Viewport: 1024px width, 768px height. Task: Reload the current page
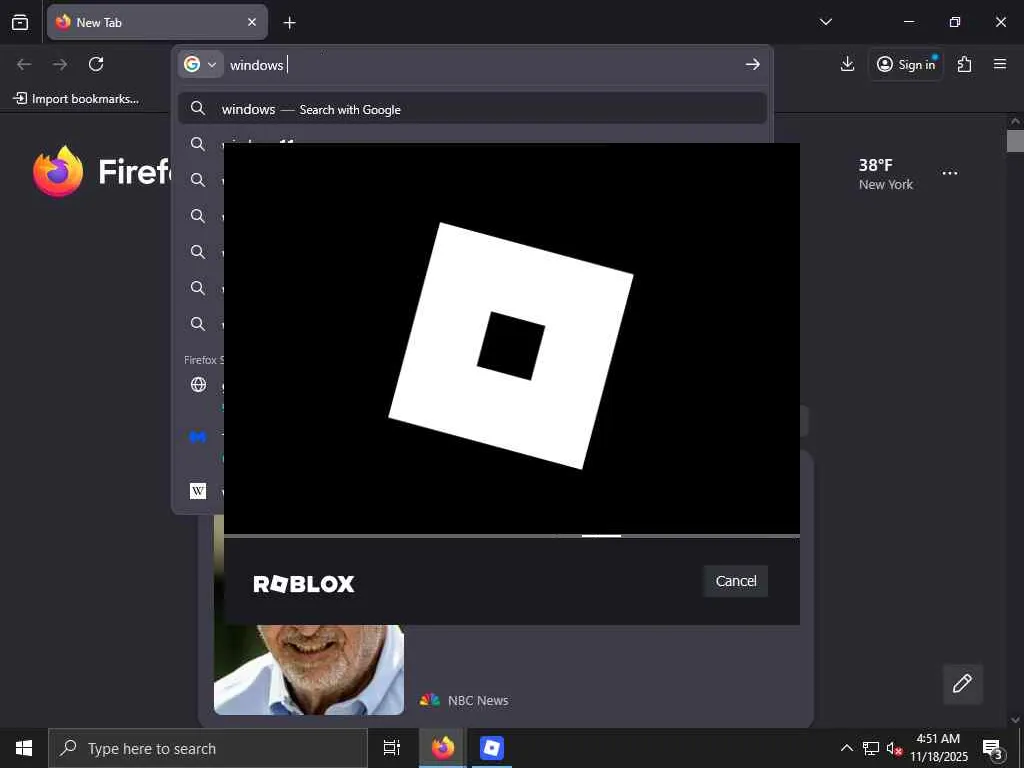(96, 64)
